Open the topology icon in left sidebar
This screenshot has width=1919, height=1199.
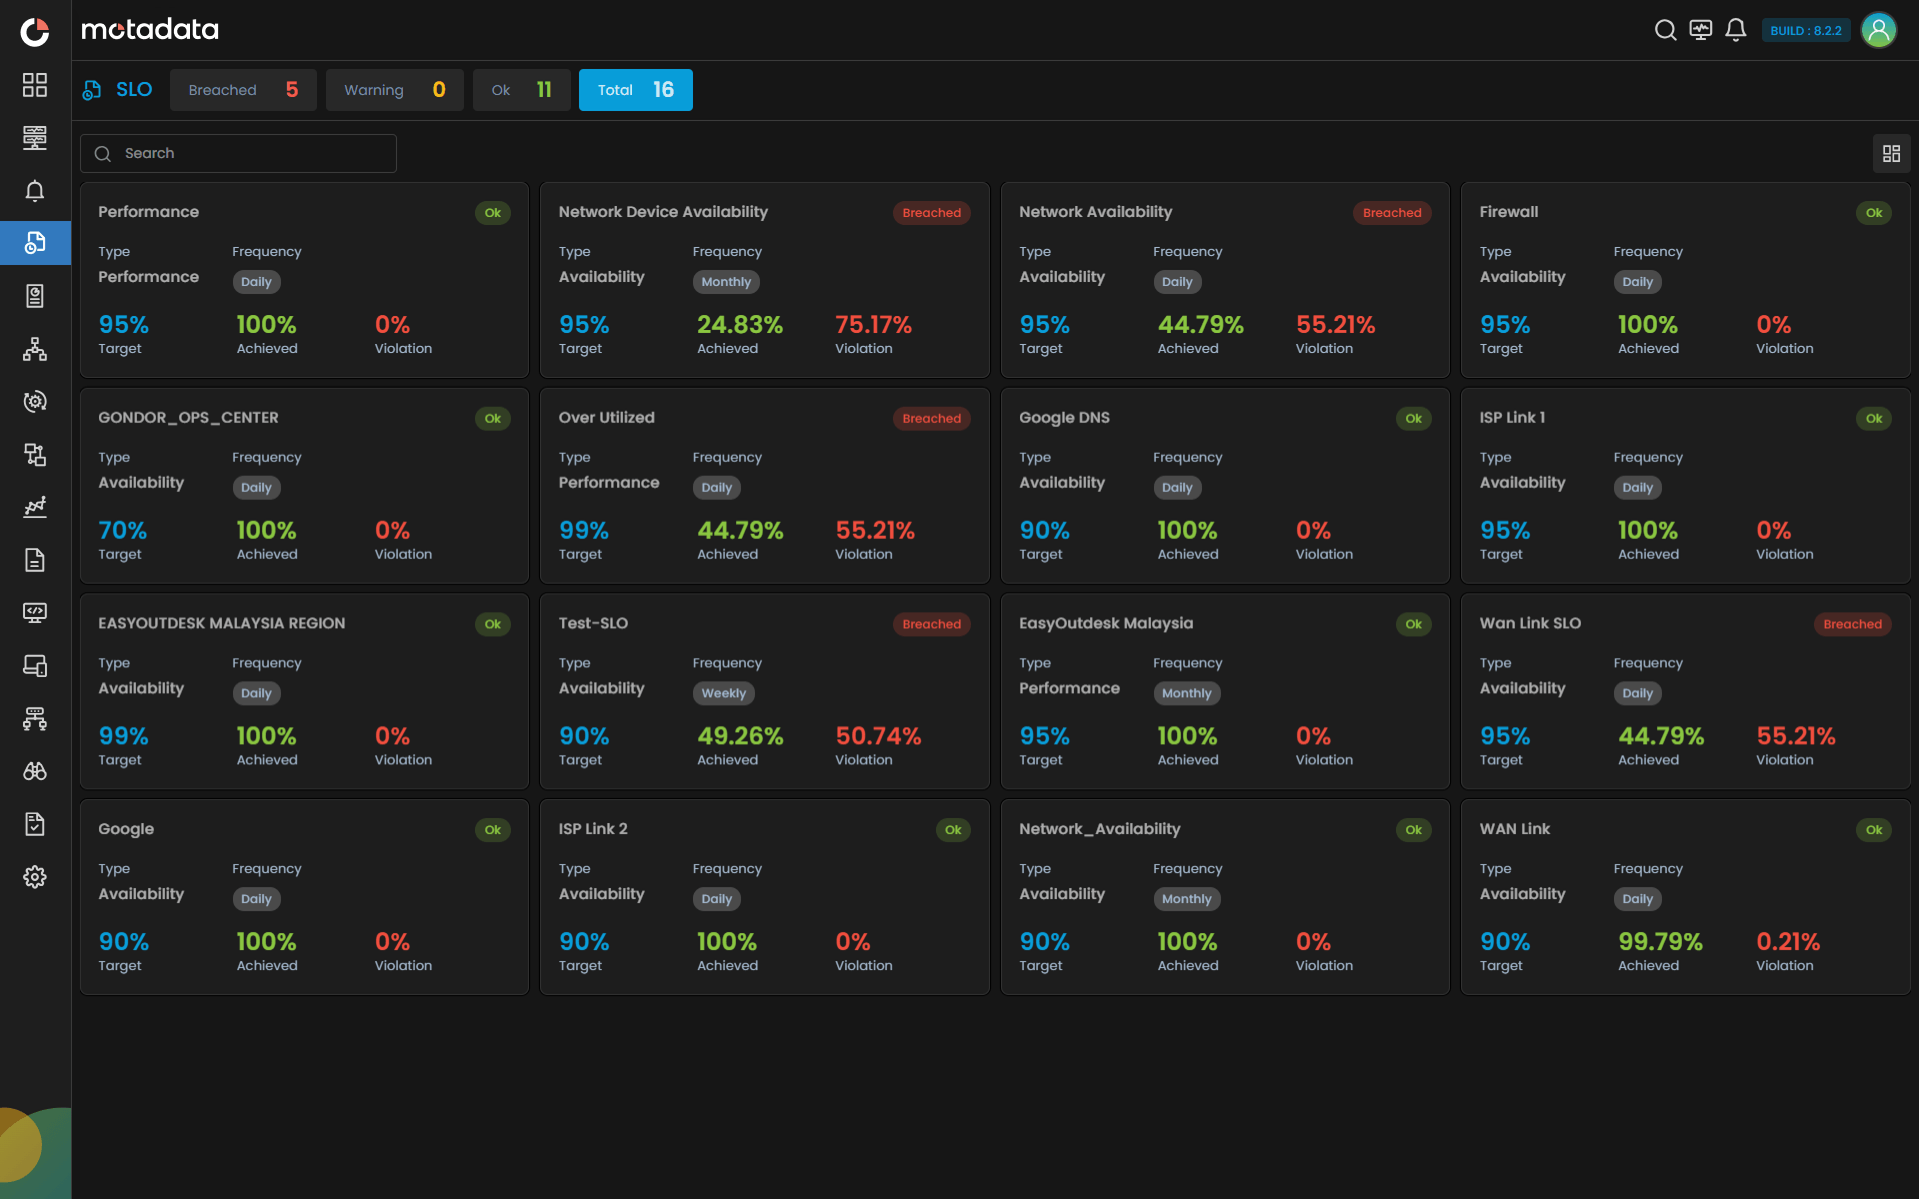point(35,349)
